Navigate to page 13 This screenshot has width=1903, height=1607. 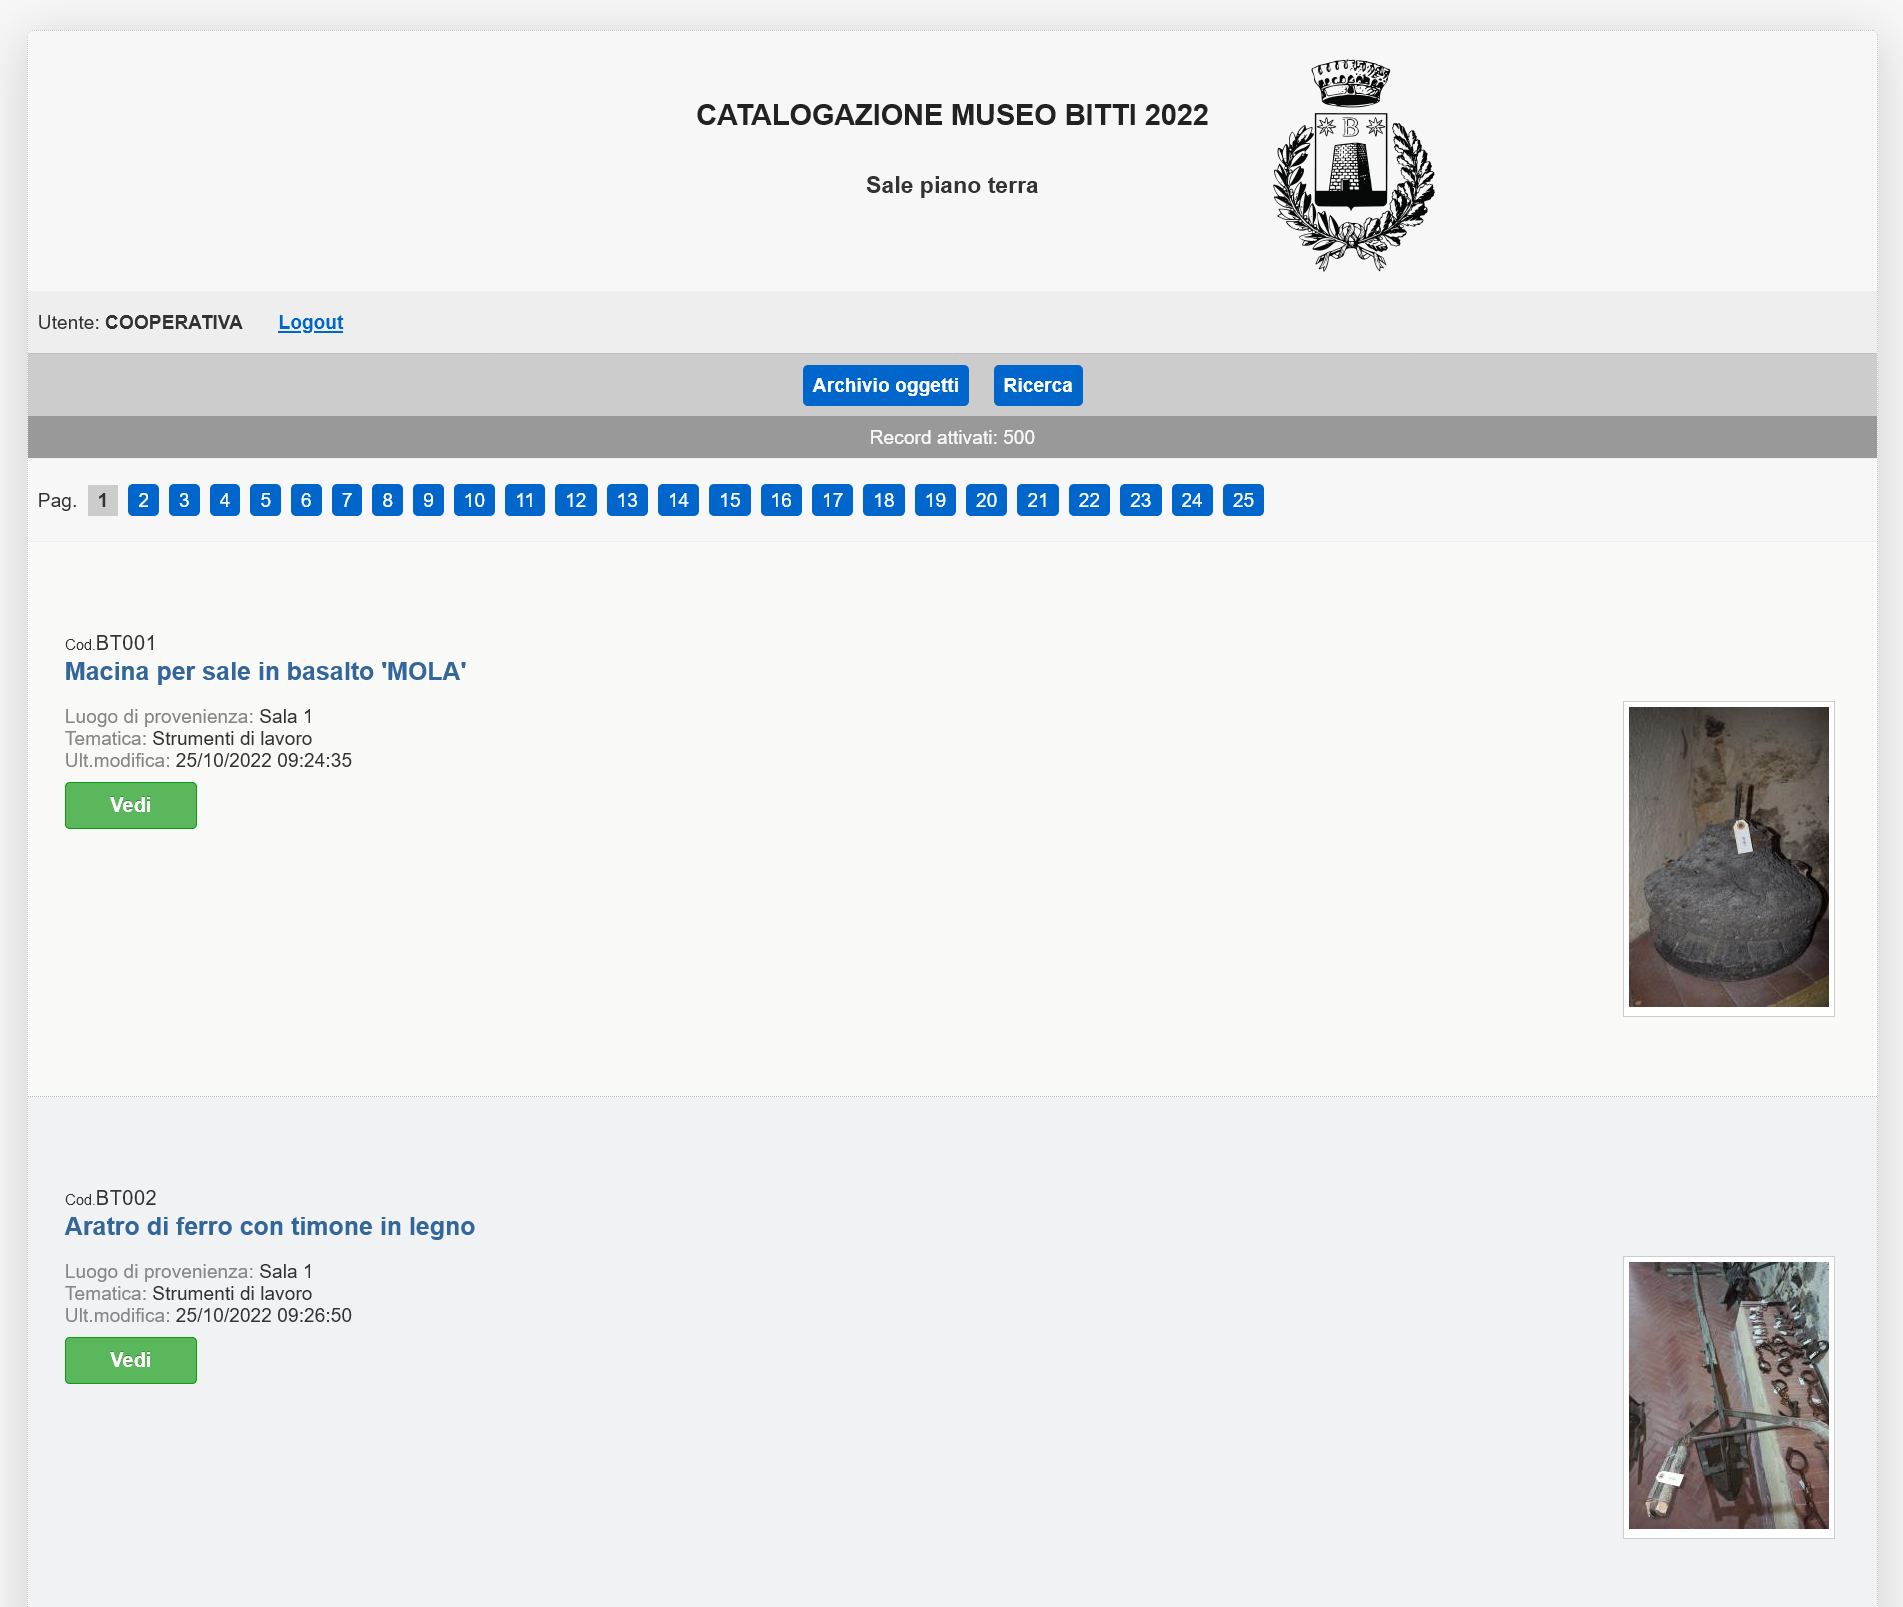tap(627, 500)
